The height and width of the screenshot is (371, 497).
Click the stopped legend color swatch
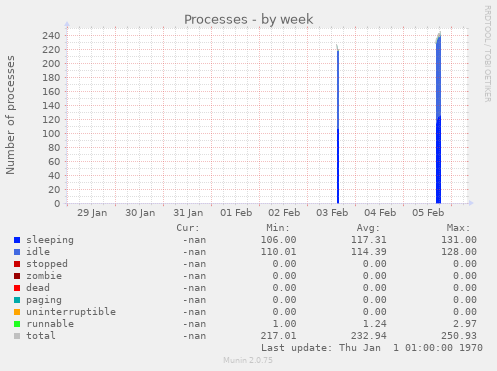click(17, 264)
